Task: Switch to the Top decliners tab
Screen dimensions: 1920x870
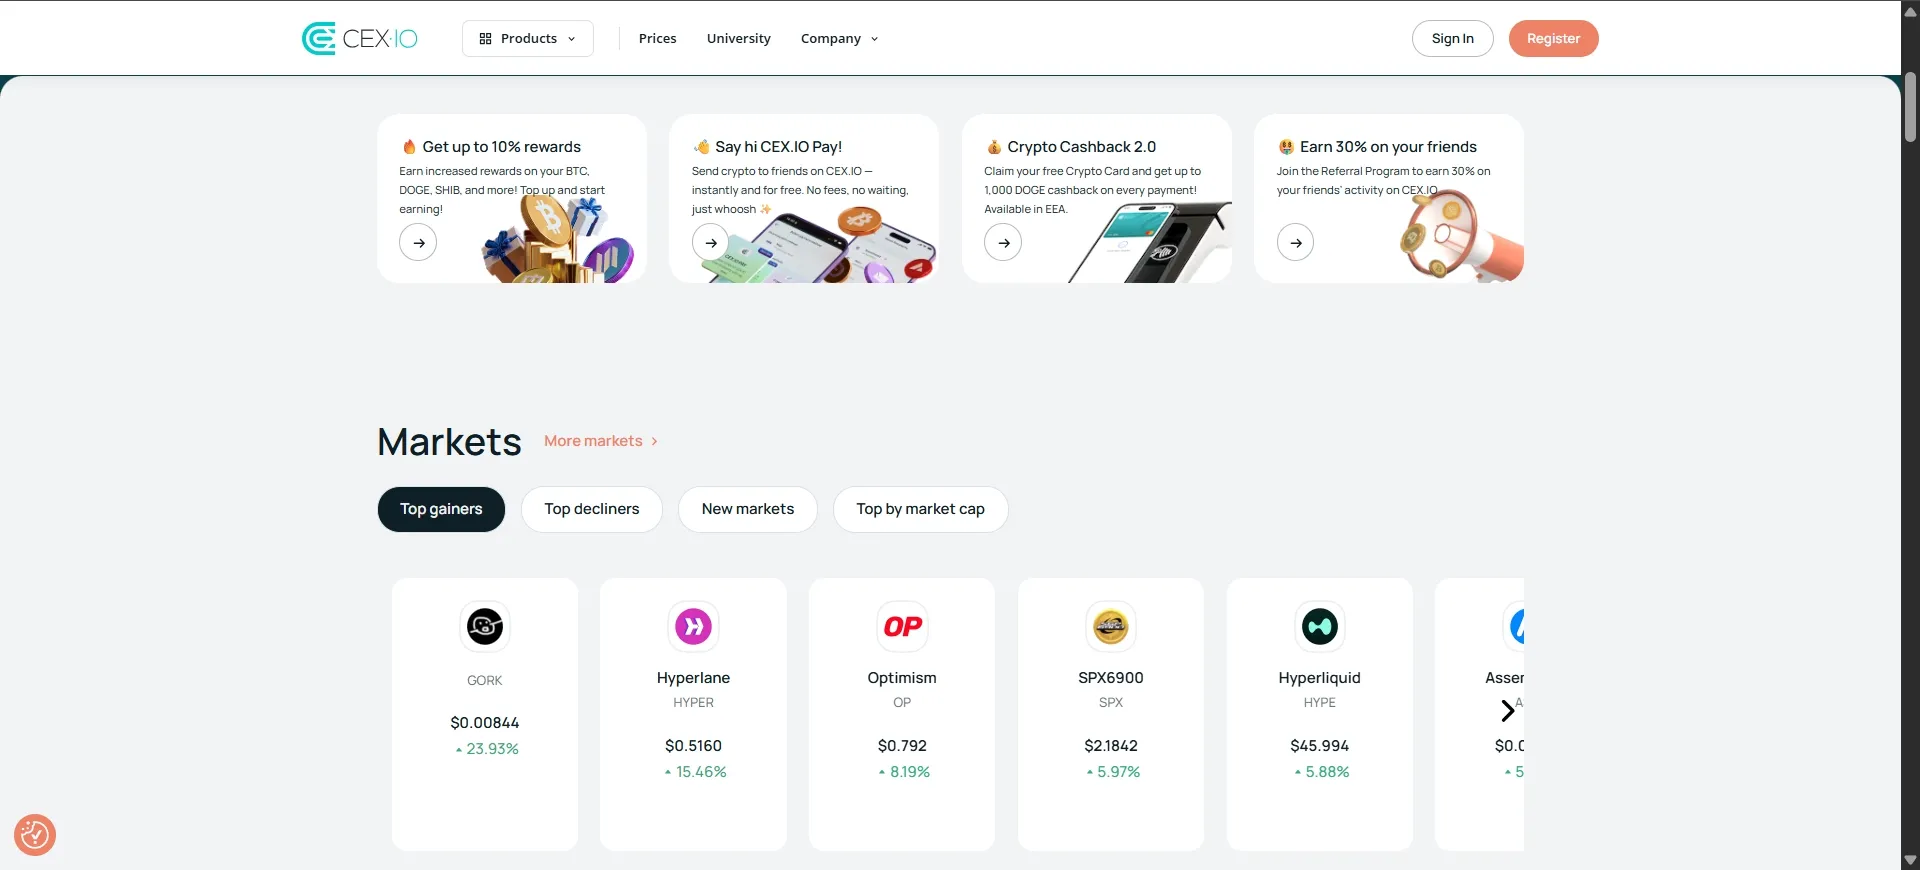Action: pos(592,509)
